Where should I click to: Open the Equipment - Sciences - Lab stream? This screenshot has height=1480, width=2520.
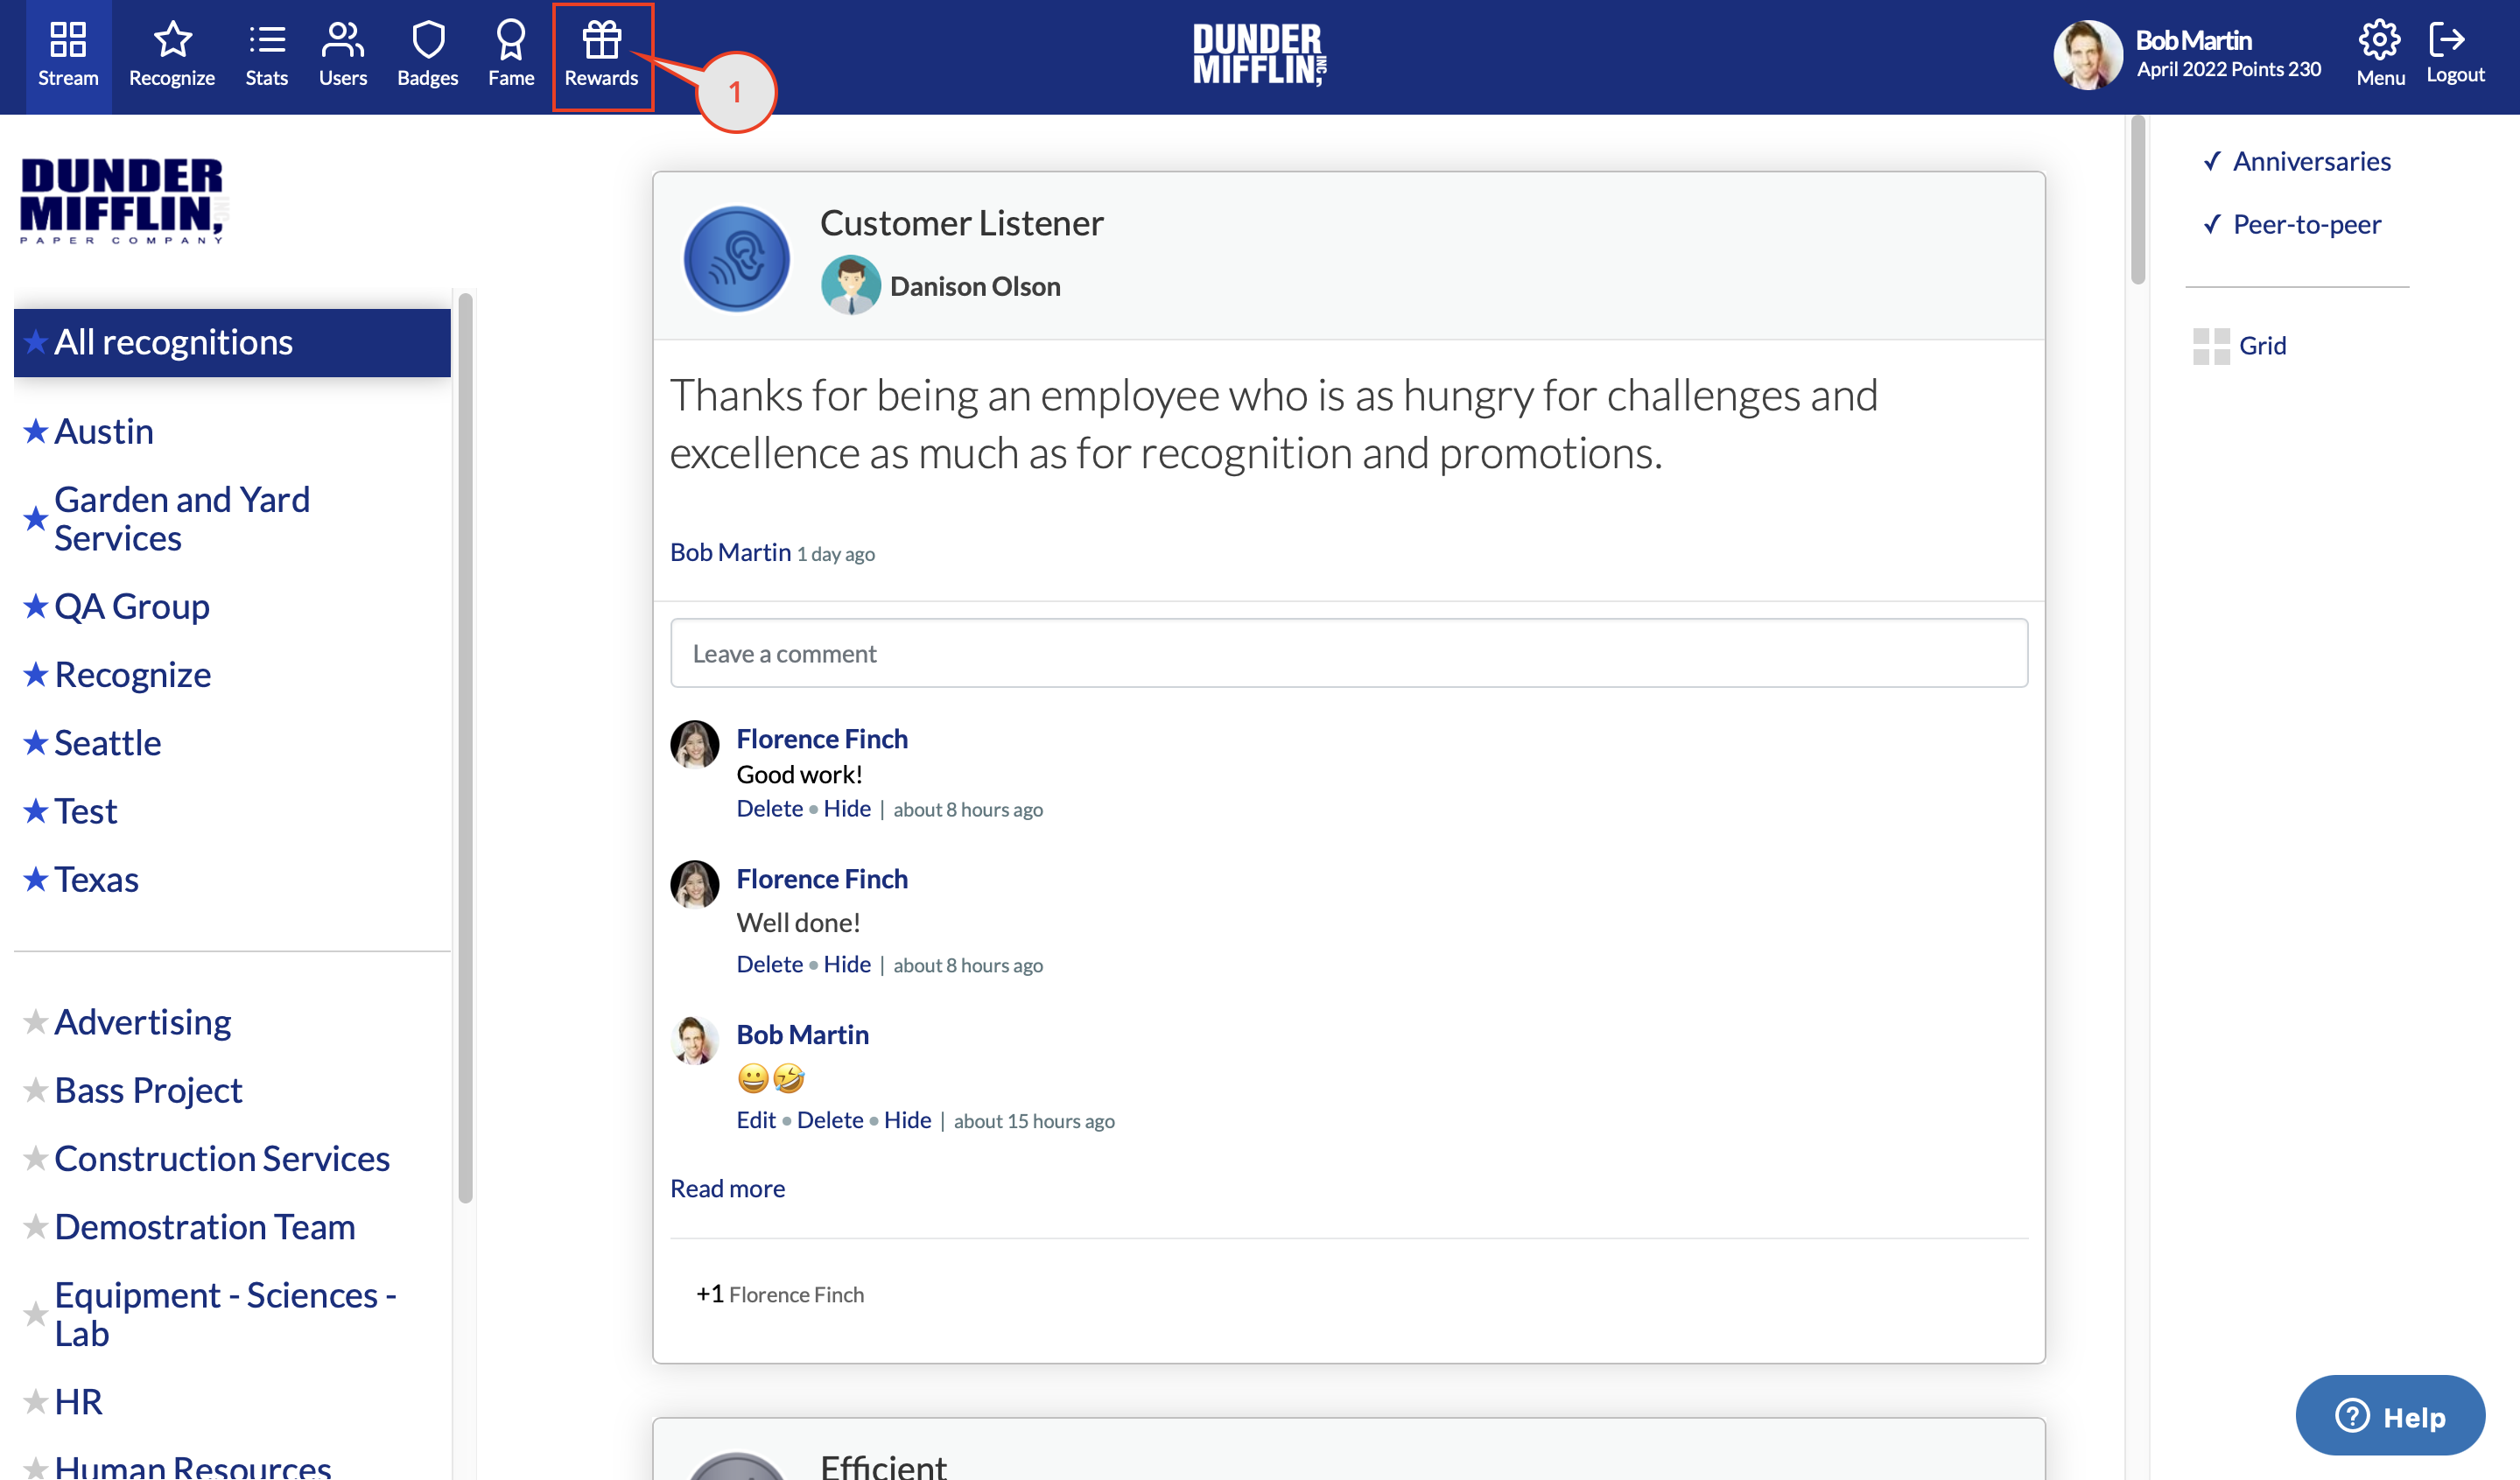coord(226,1314)
